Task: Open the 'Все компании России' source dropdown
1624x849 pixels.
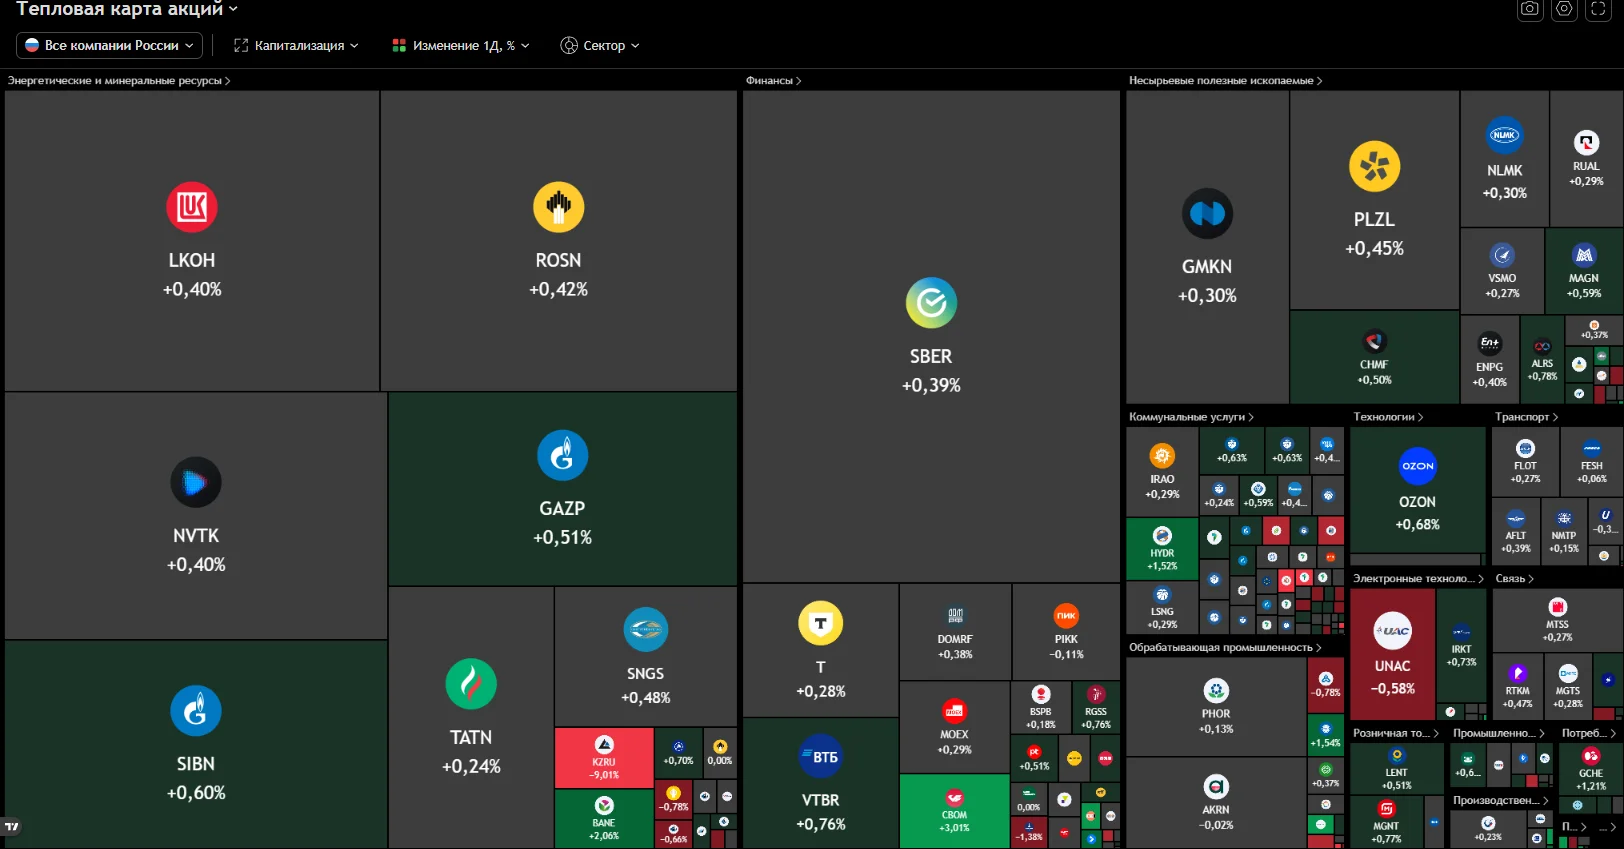Action: [x=109, y=45]
